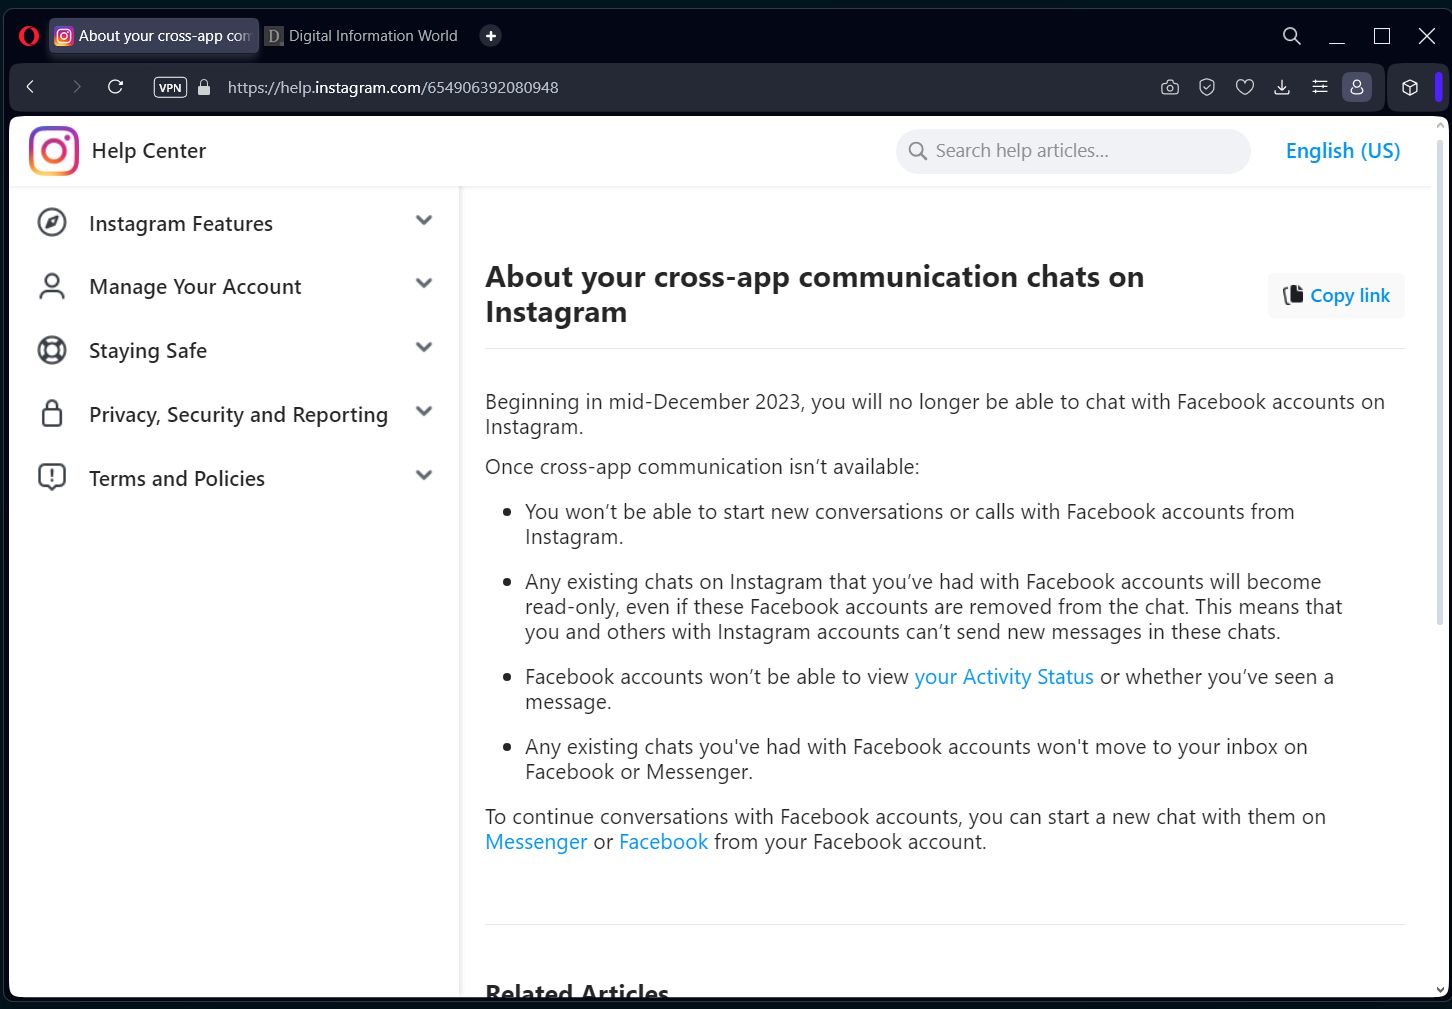Screen dimensions: 1452x1009
Task: Click the scrollbar down arrow
Action: (1440, 990)
